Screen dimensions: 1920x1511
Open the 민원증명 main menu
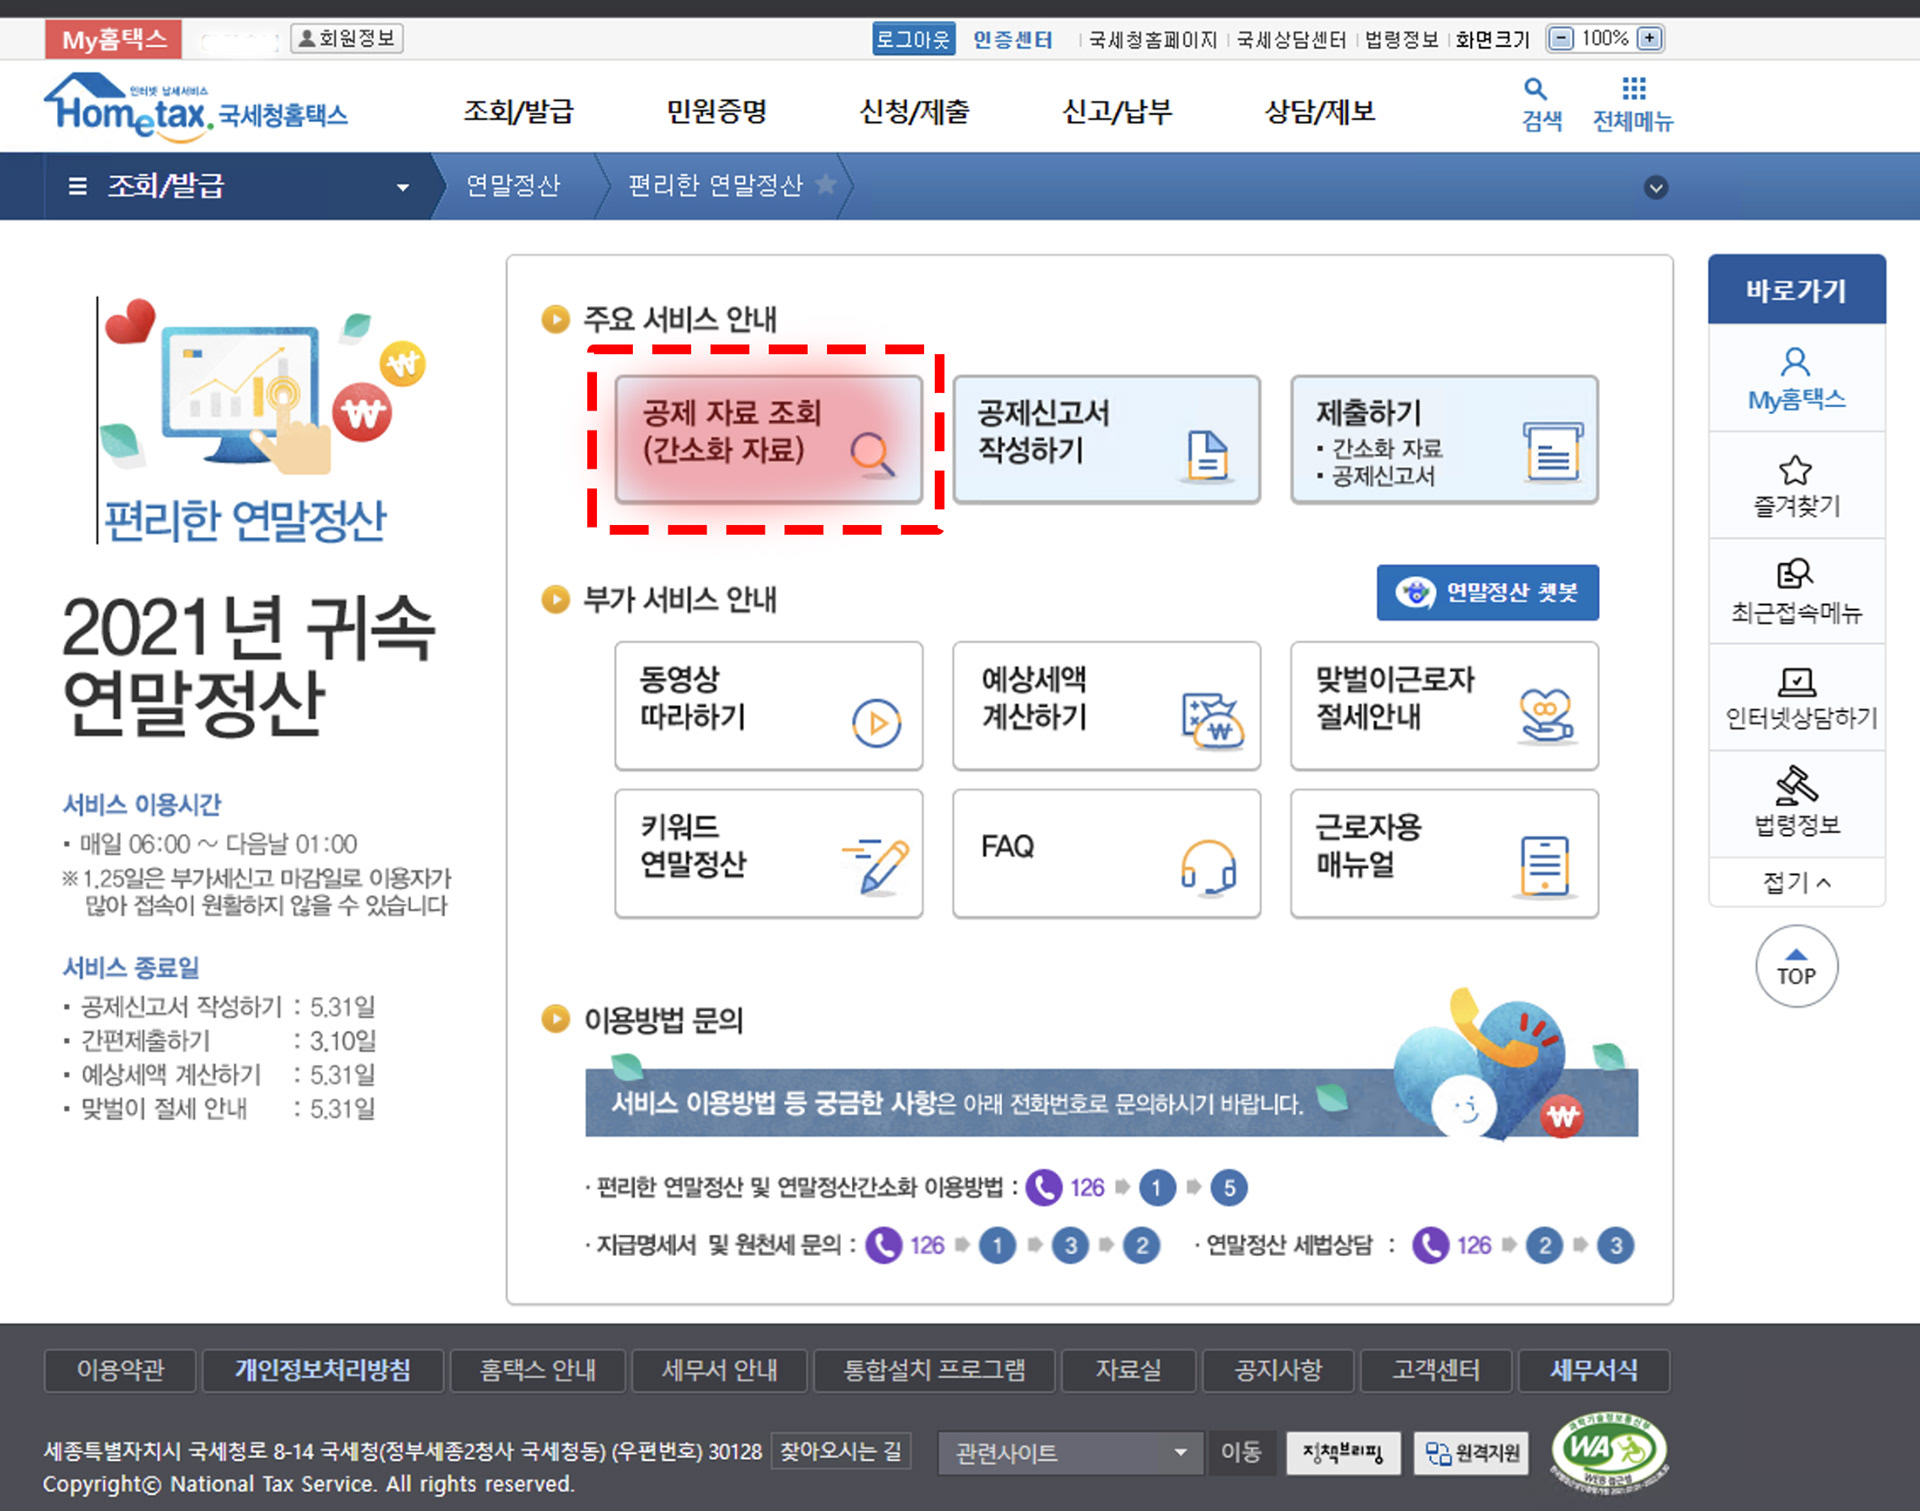(x=716, y=111)
